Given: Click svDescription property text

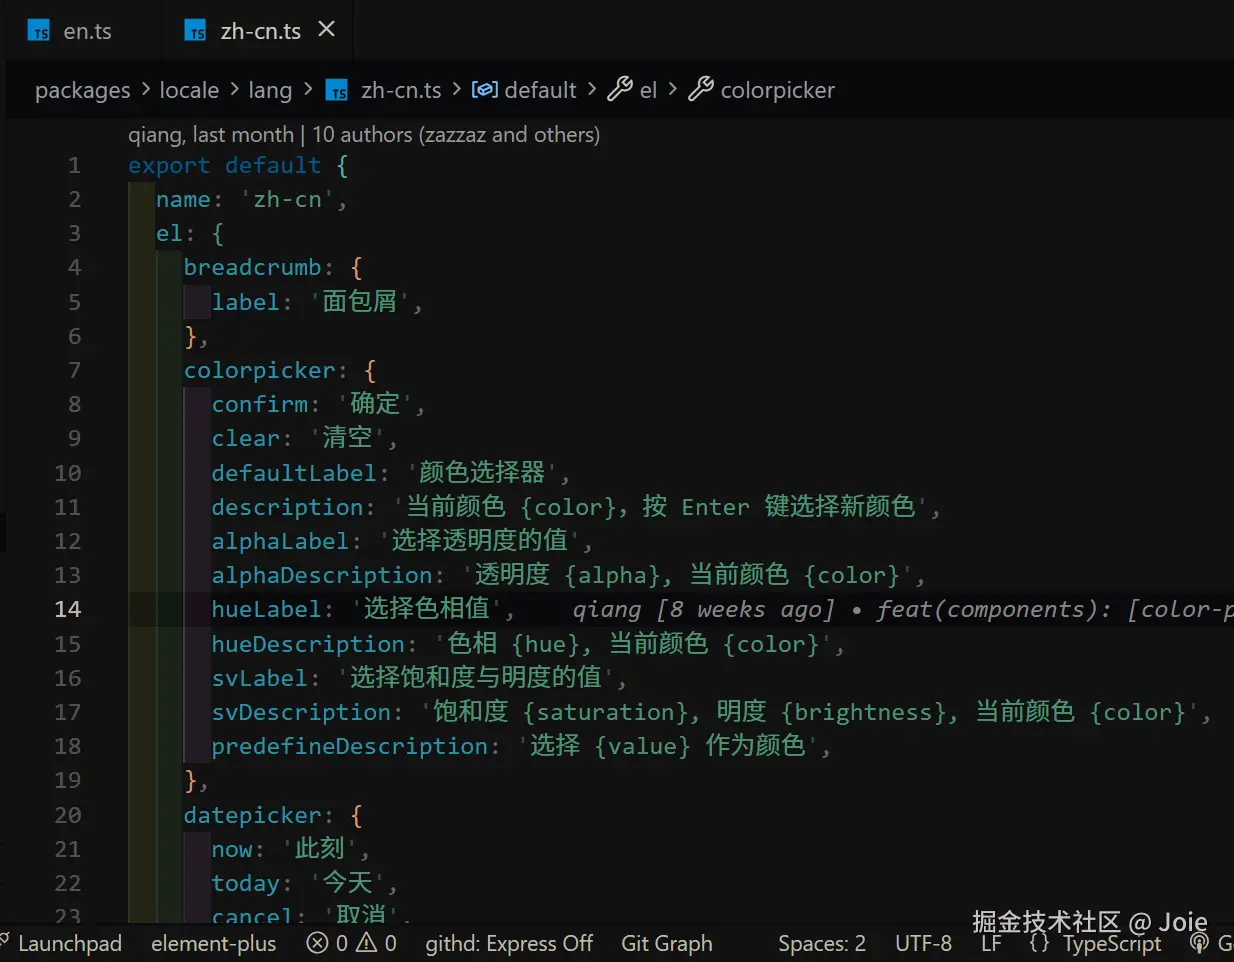Looking at the screenshot, I should [x=300, y=712].
